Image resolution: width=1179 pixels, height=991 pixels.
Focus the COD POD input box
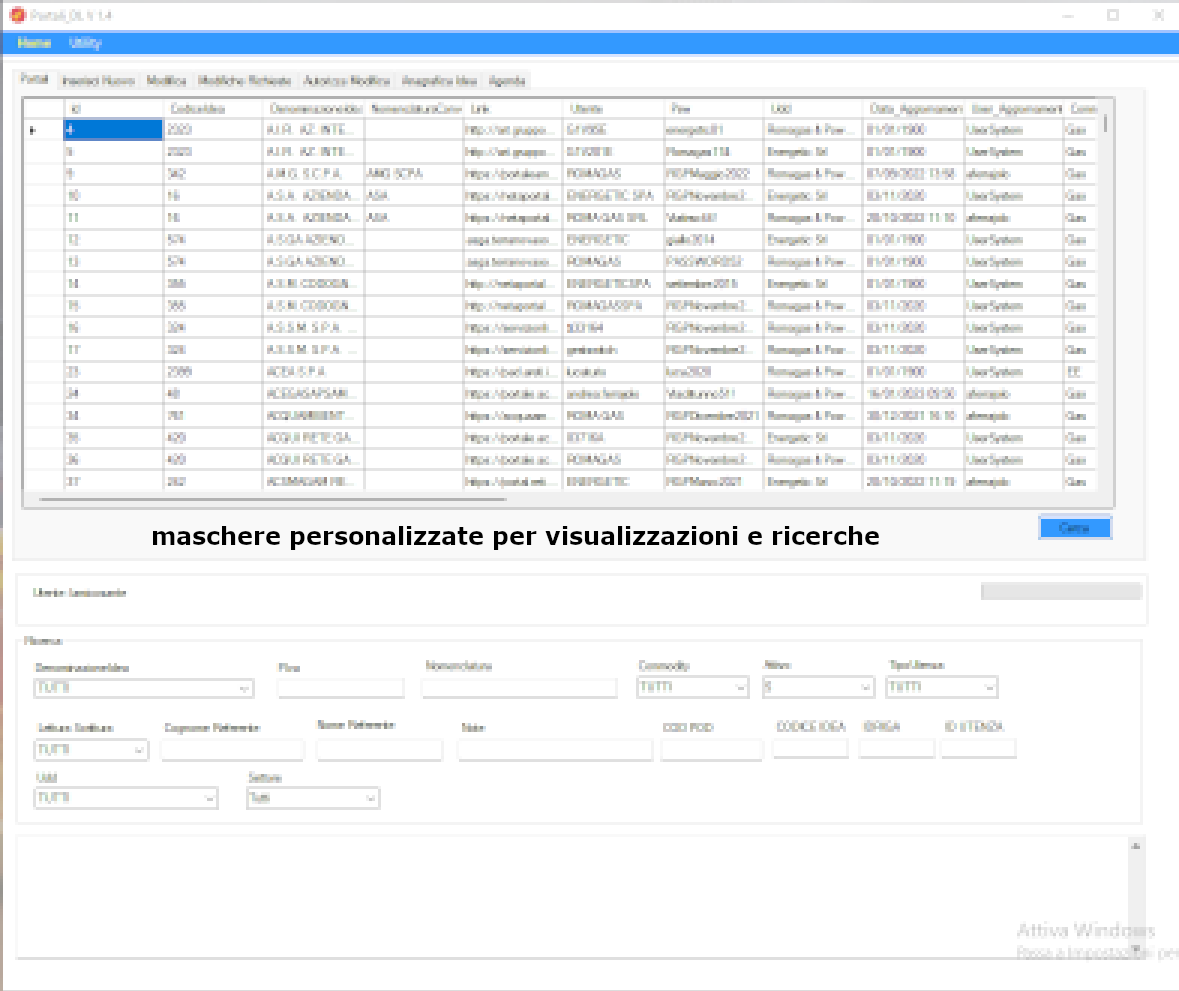(711, 749)
